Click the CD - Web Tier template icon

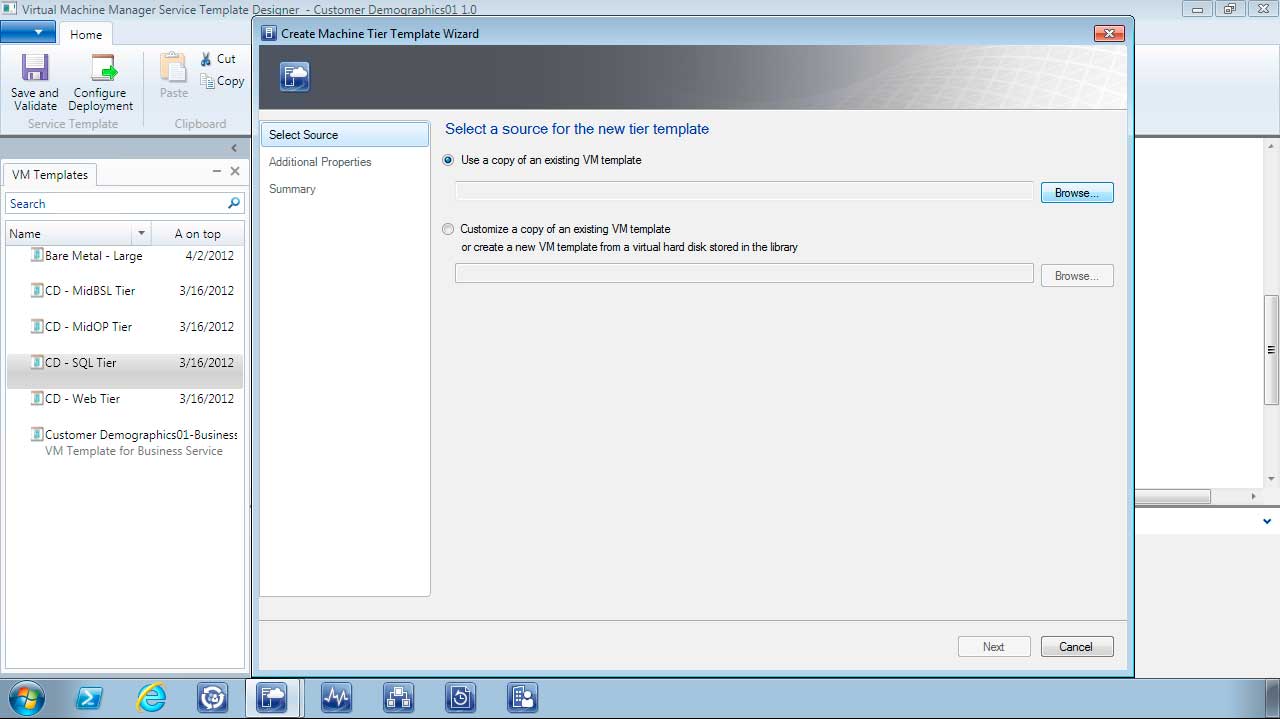[x=37, y=398]
